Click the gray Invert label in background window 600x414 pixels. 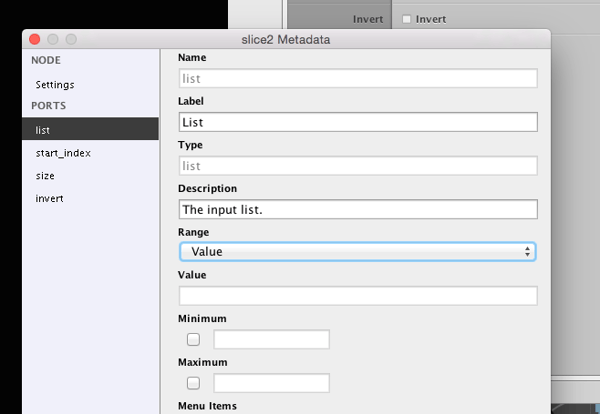(367, 19)
